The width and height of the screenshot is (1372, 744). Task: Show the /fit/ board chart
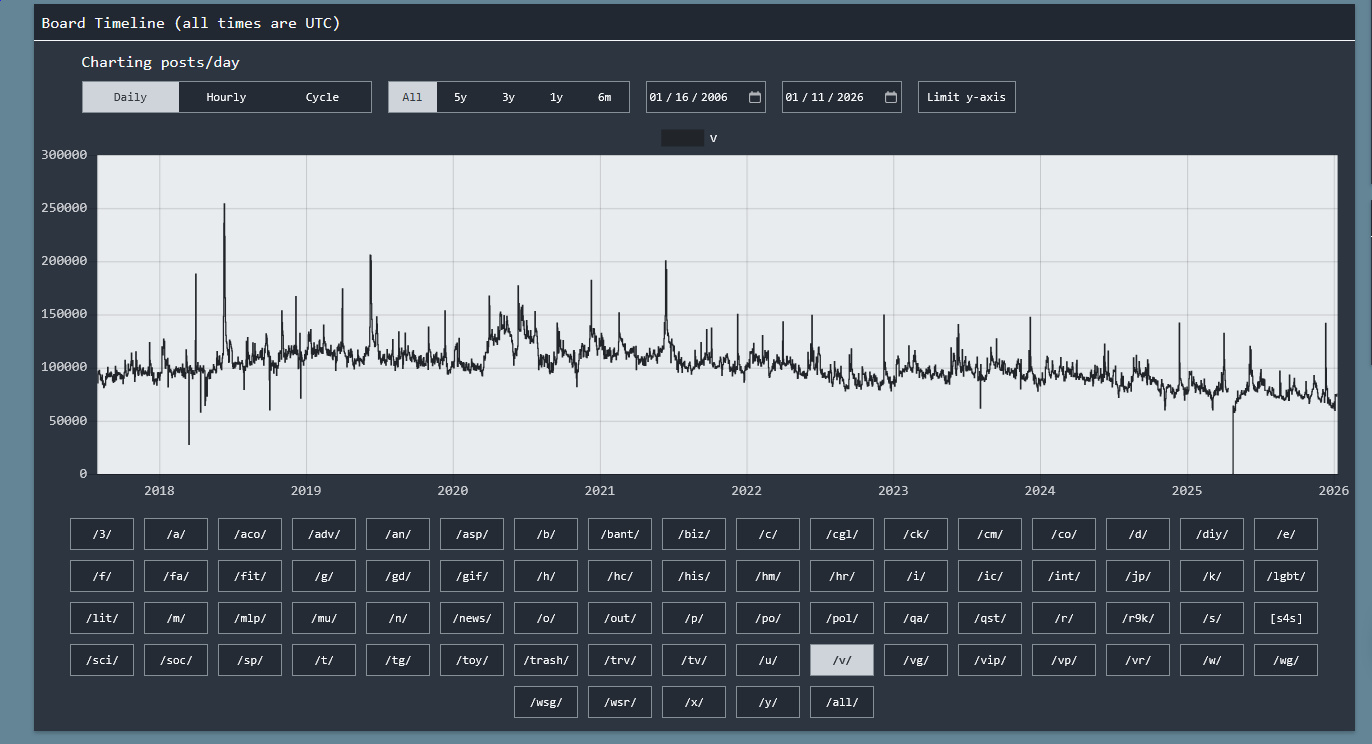coord(250,576)
